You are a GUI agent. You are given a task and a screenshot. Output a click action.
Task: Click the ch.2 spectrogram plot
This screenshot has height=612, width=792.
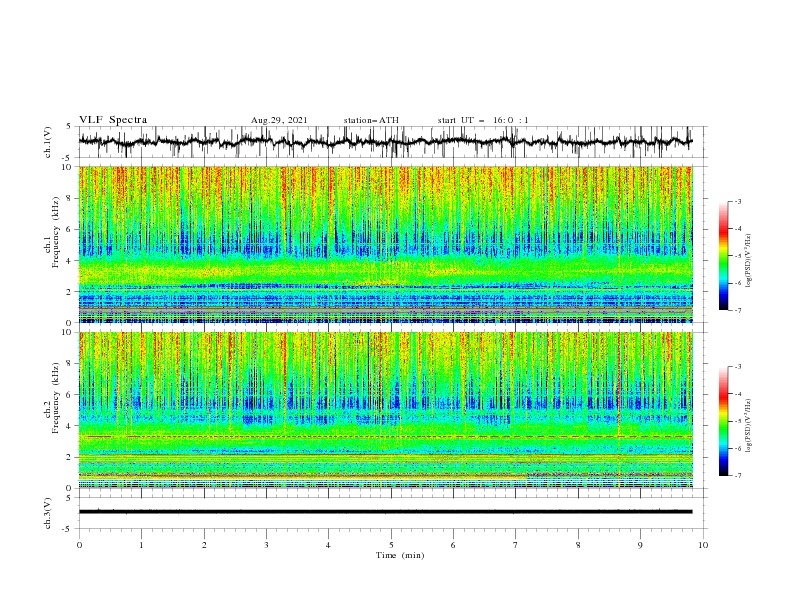[x=385, y=410]
